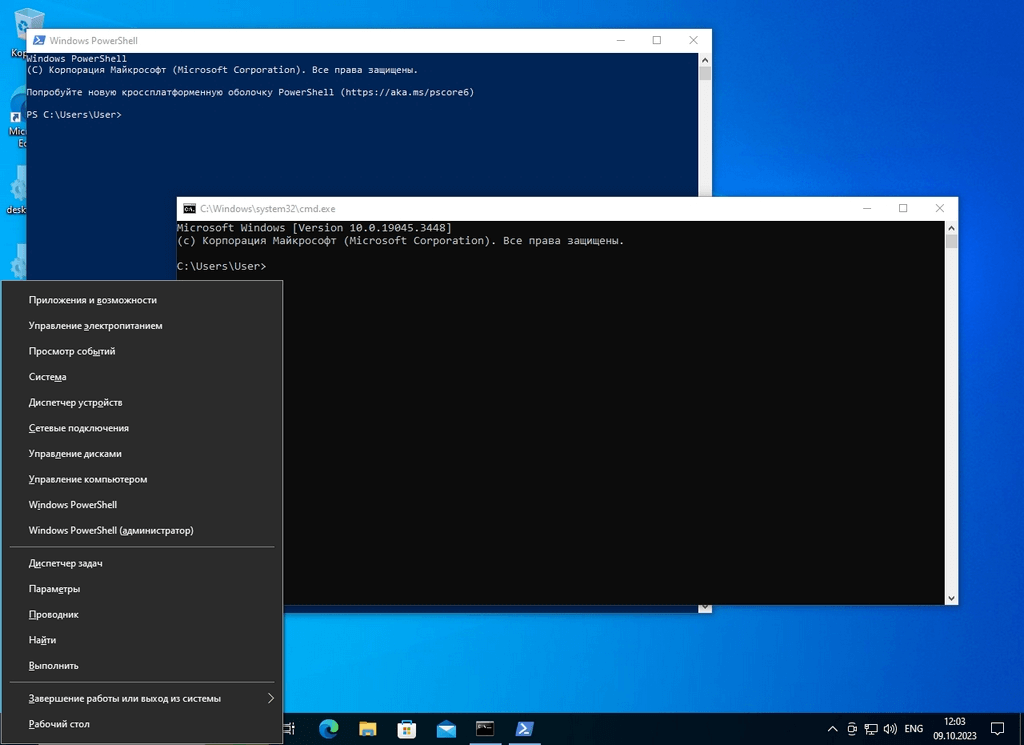The width and height of the screenshot is (1024, 745).
Task: Select Управление электропитанием menu entry
Action: [142, 325]
